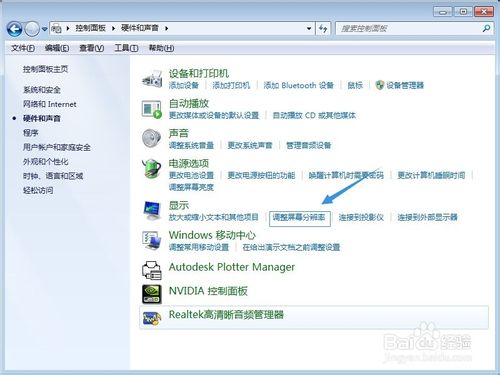This screenshot has width=500, height=375.
Task: Click the Back navigation arrow button
Action: pos(14,29)
